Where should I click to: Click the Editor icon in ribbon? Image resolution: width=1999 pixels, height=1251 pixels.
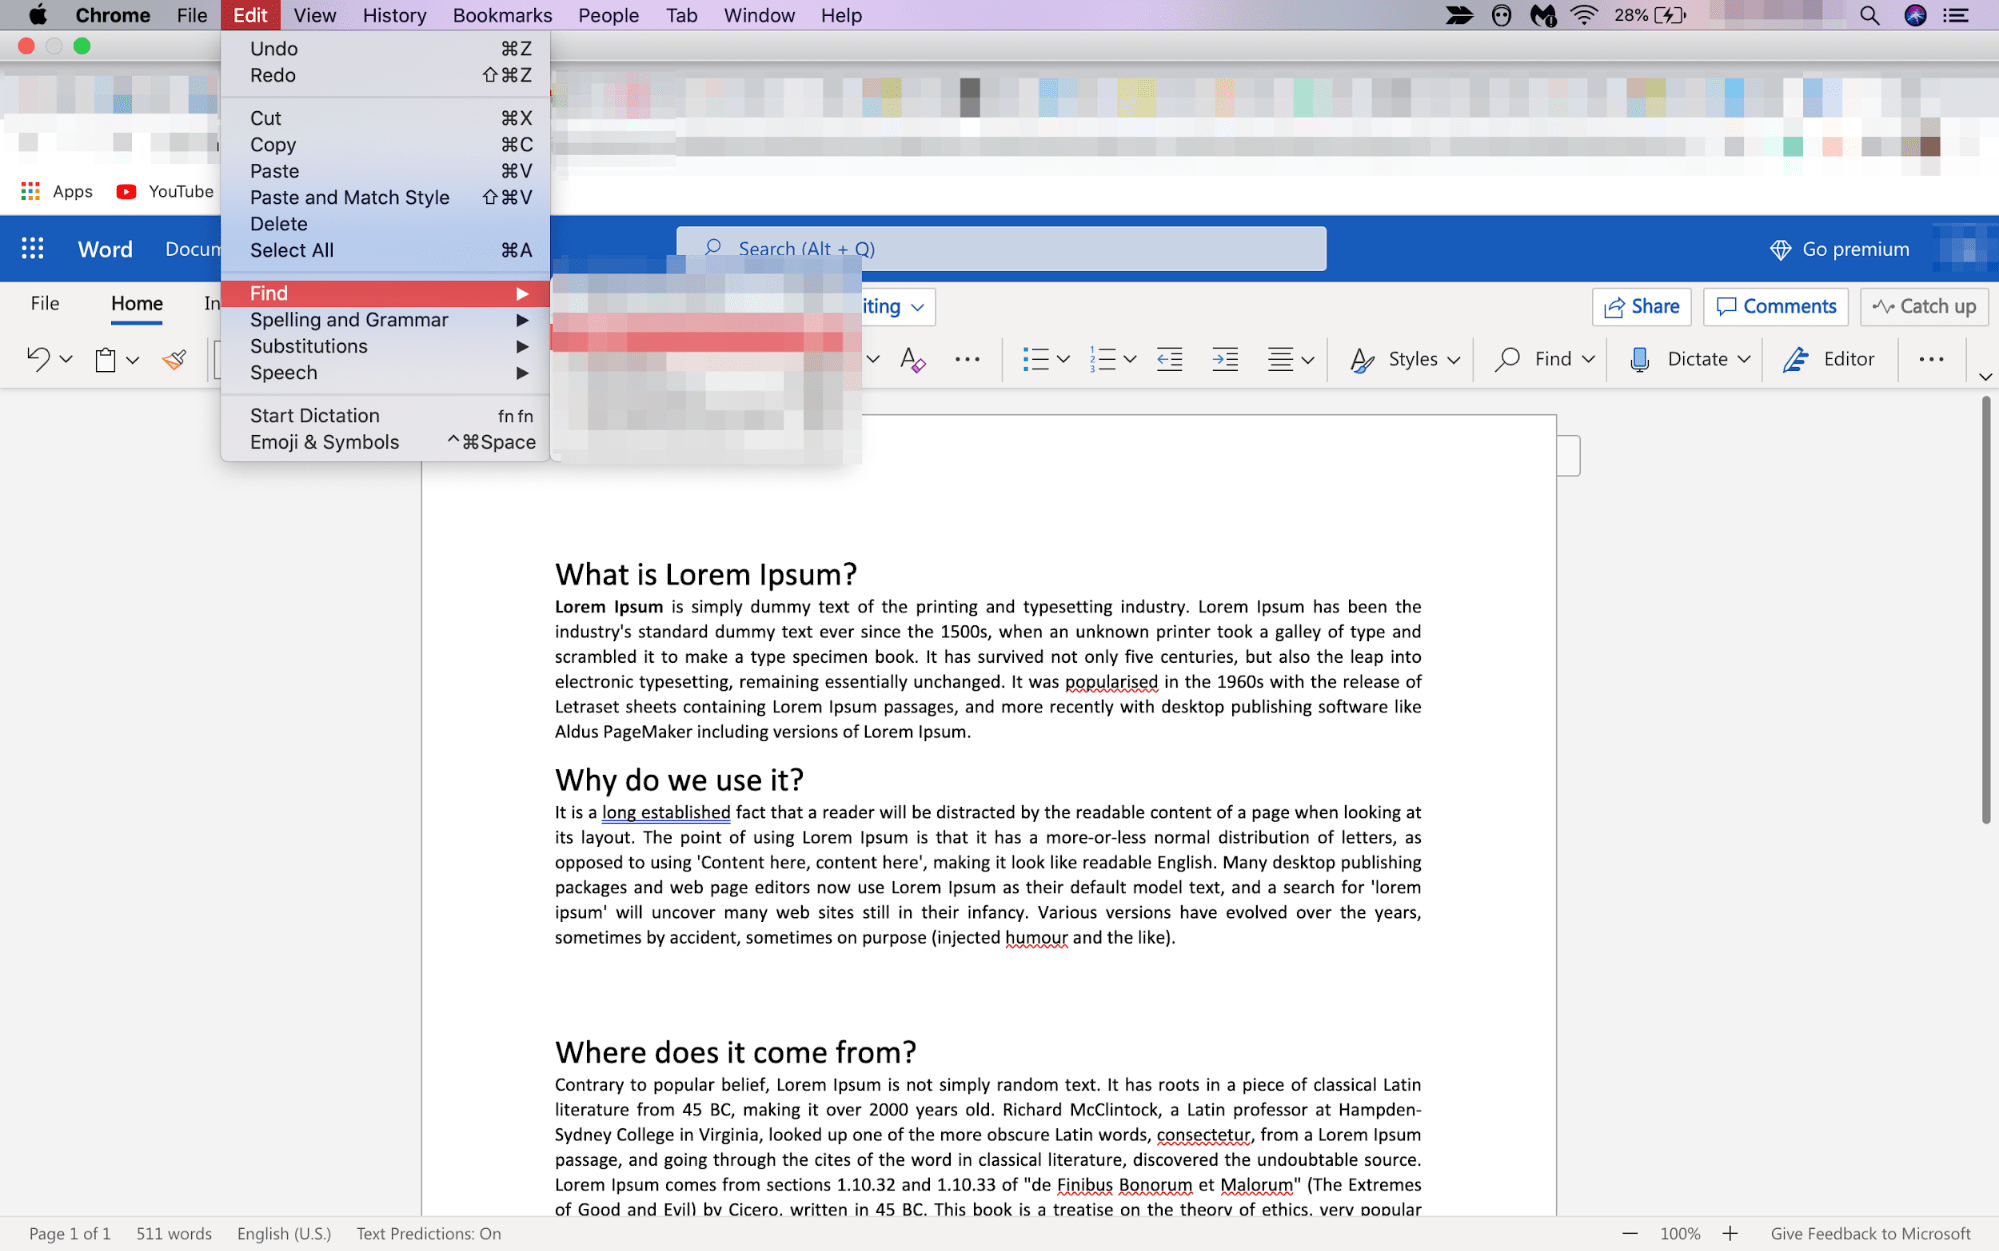(1830, 357)
